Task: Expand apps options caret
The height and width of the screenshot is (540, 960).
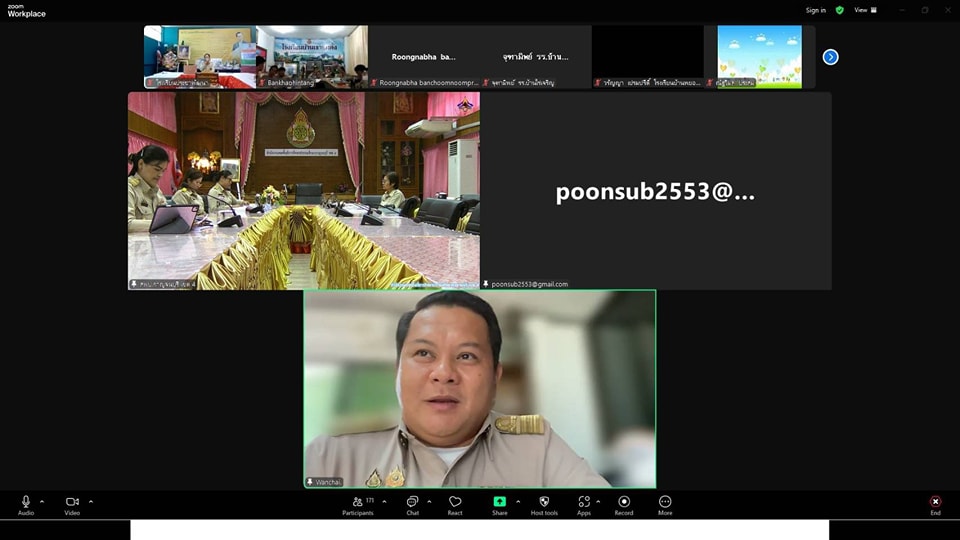Action: tap(598, 501)
